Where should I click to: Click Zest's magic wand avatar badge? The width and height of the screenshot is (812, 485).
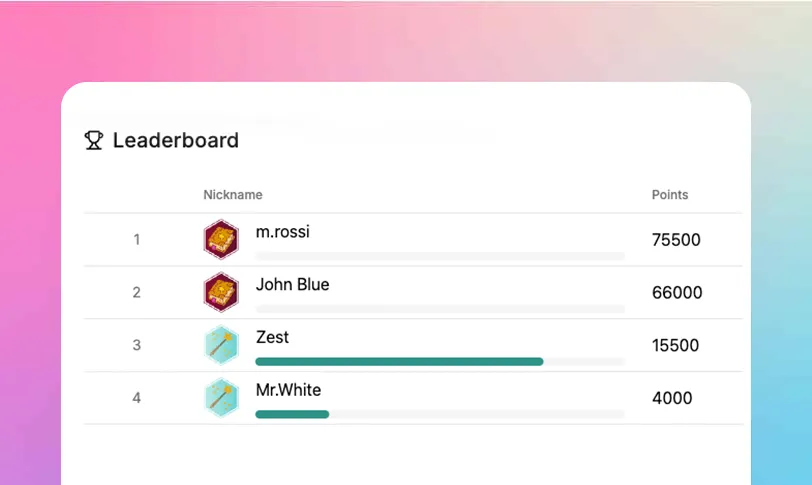pos(221,345)
